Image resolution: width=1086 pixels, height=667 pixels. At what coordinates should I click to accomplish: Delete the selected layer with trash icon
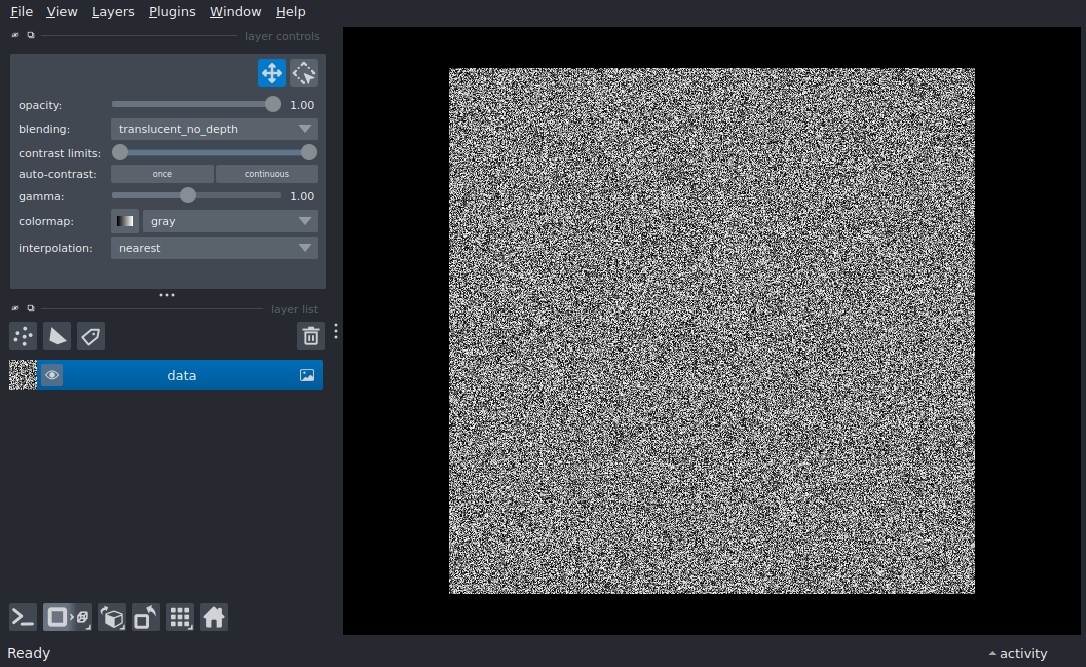311,336
